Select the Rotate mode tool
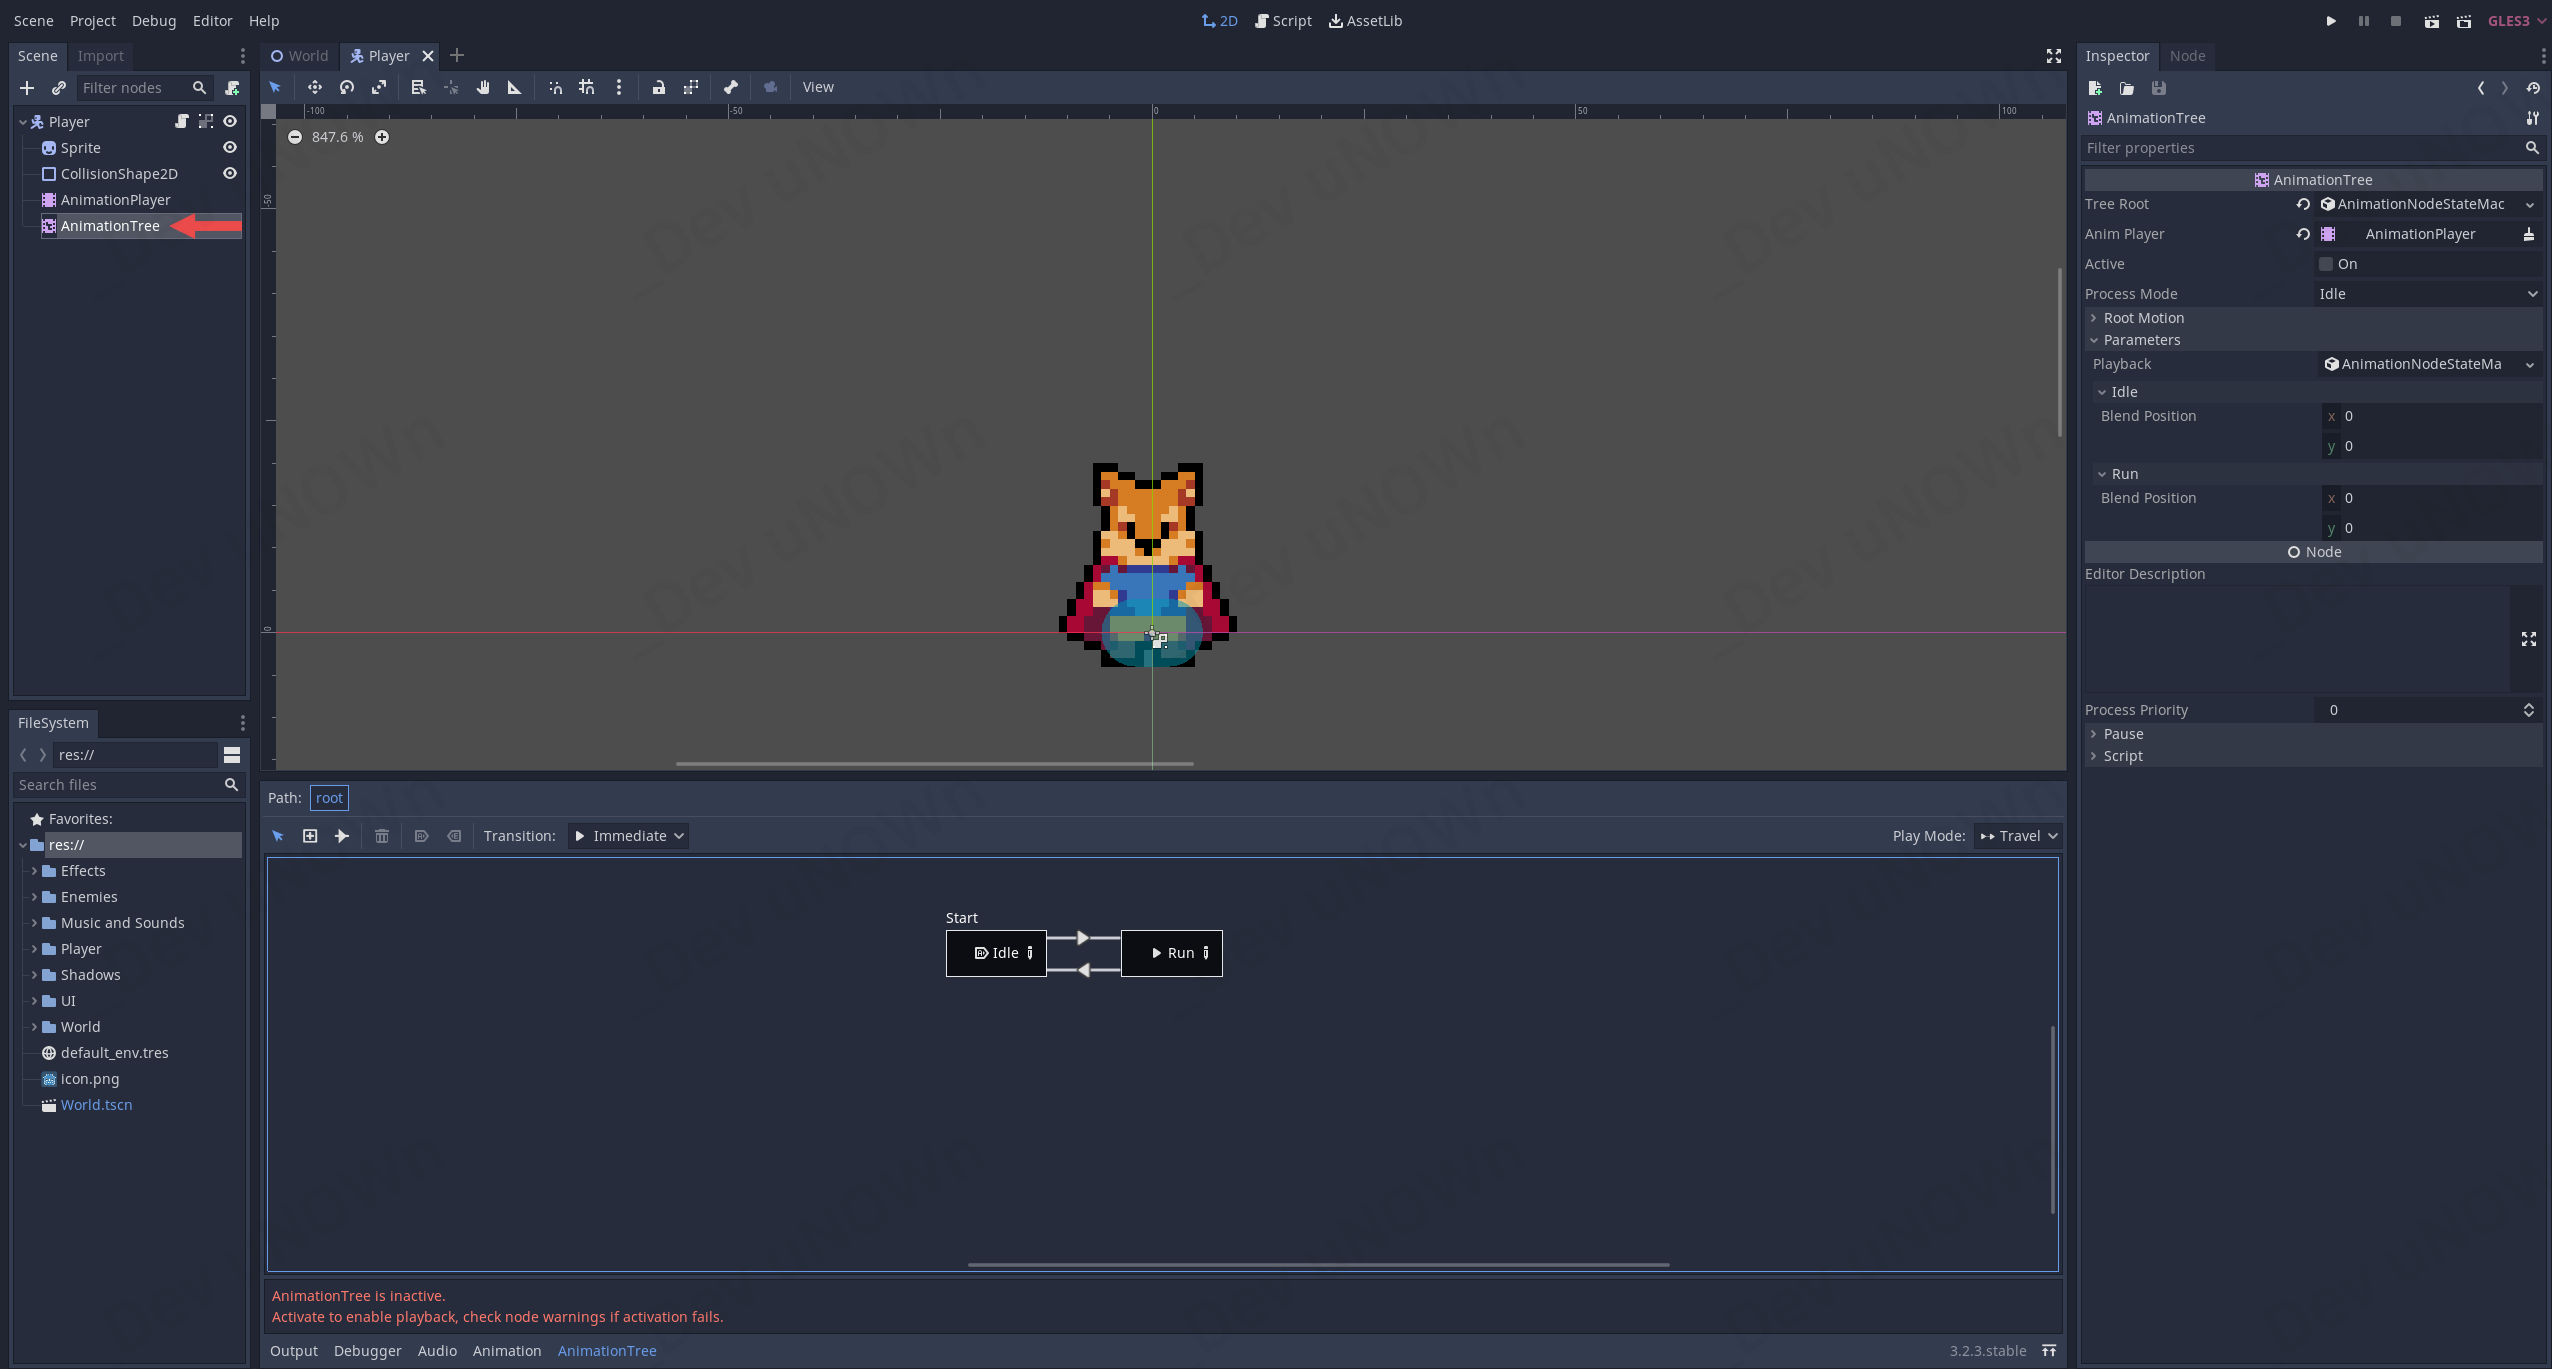The width and height of the screenshot is (2552, 1369). (346, 87)
